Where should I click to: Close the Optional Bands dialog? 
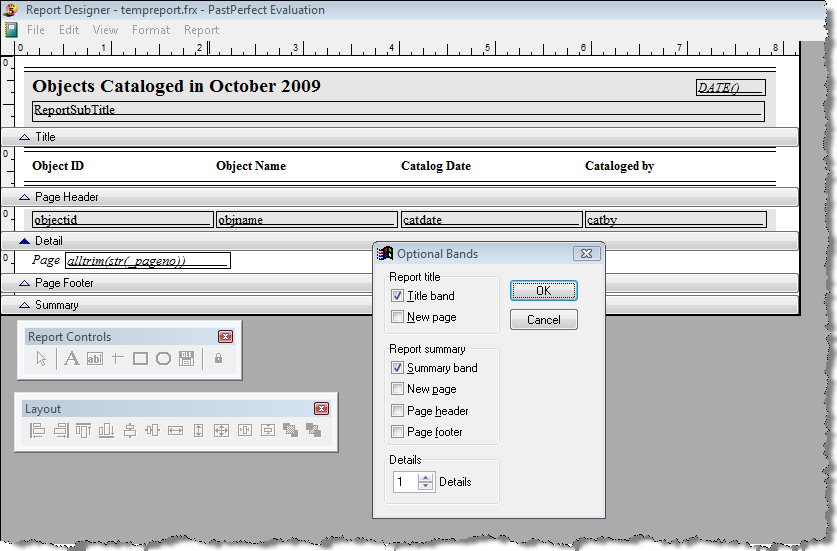pos(586,254)
